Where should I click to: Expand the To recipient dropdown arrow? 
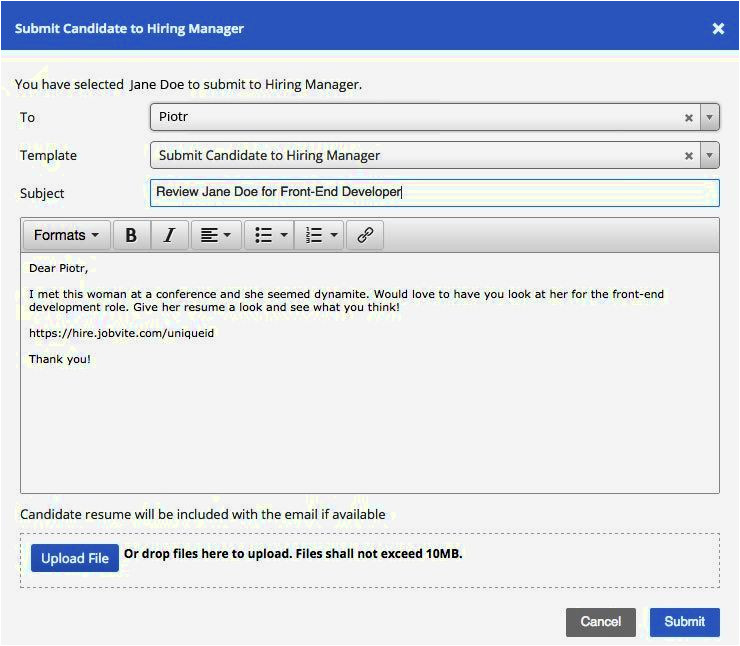pyautogui.click(x=709, y=118)
